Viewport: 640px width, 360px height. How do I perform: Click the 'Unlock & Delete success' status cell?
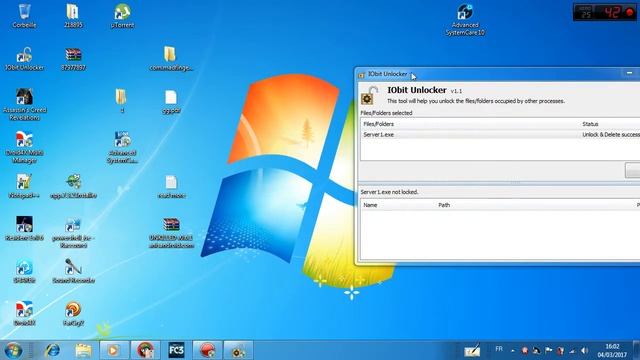pyautogui.click(x=611, y=134)
